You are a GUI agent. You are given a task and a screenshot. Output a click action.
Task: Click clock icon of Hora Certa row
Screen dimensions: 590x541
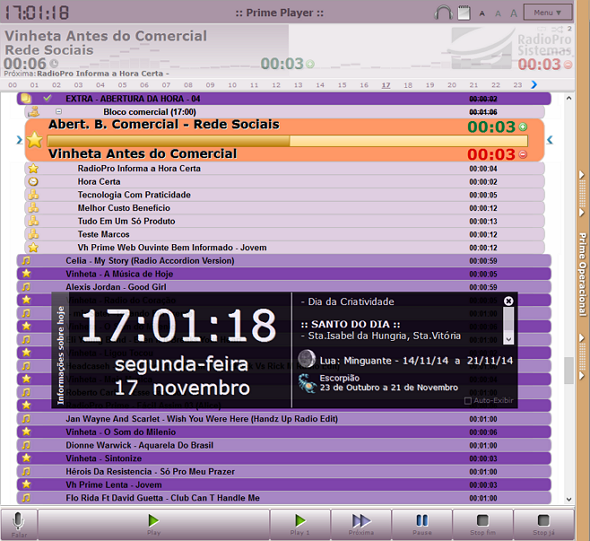click(x=33, y=182)
